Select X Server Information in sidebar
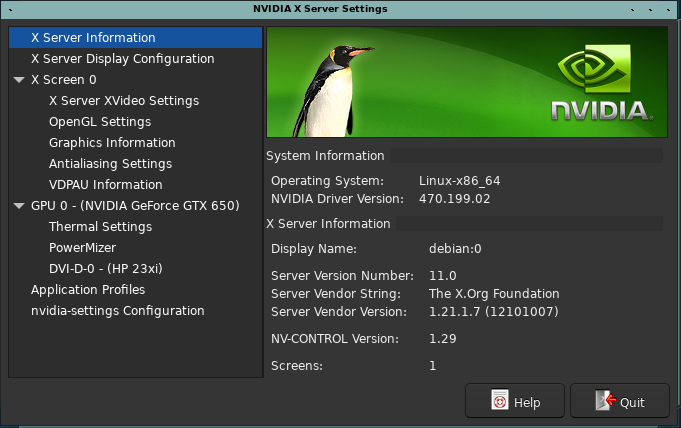The image size is (681, 428). [x=136, y=38]
